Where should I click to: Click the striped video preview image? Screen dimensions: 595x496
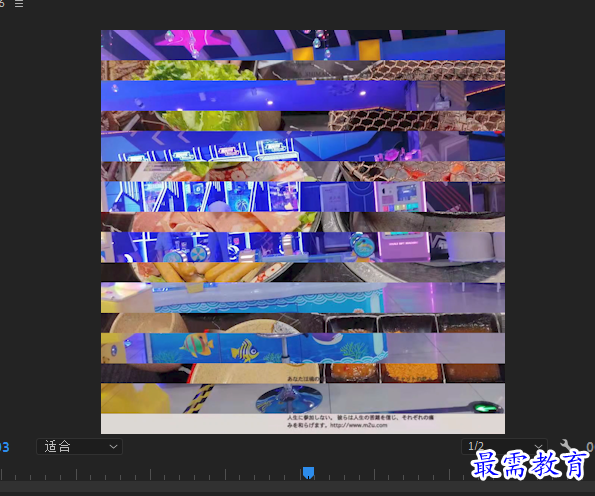303,232
